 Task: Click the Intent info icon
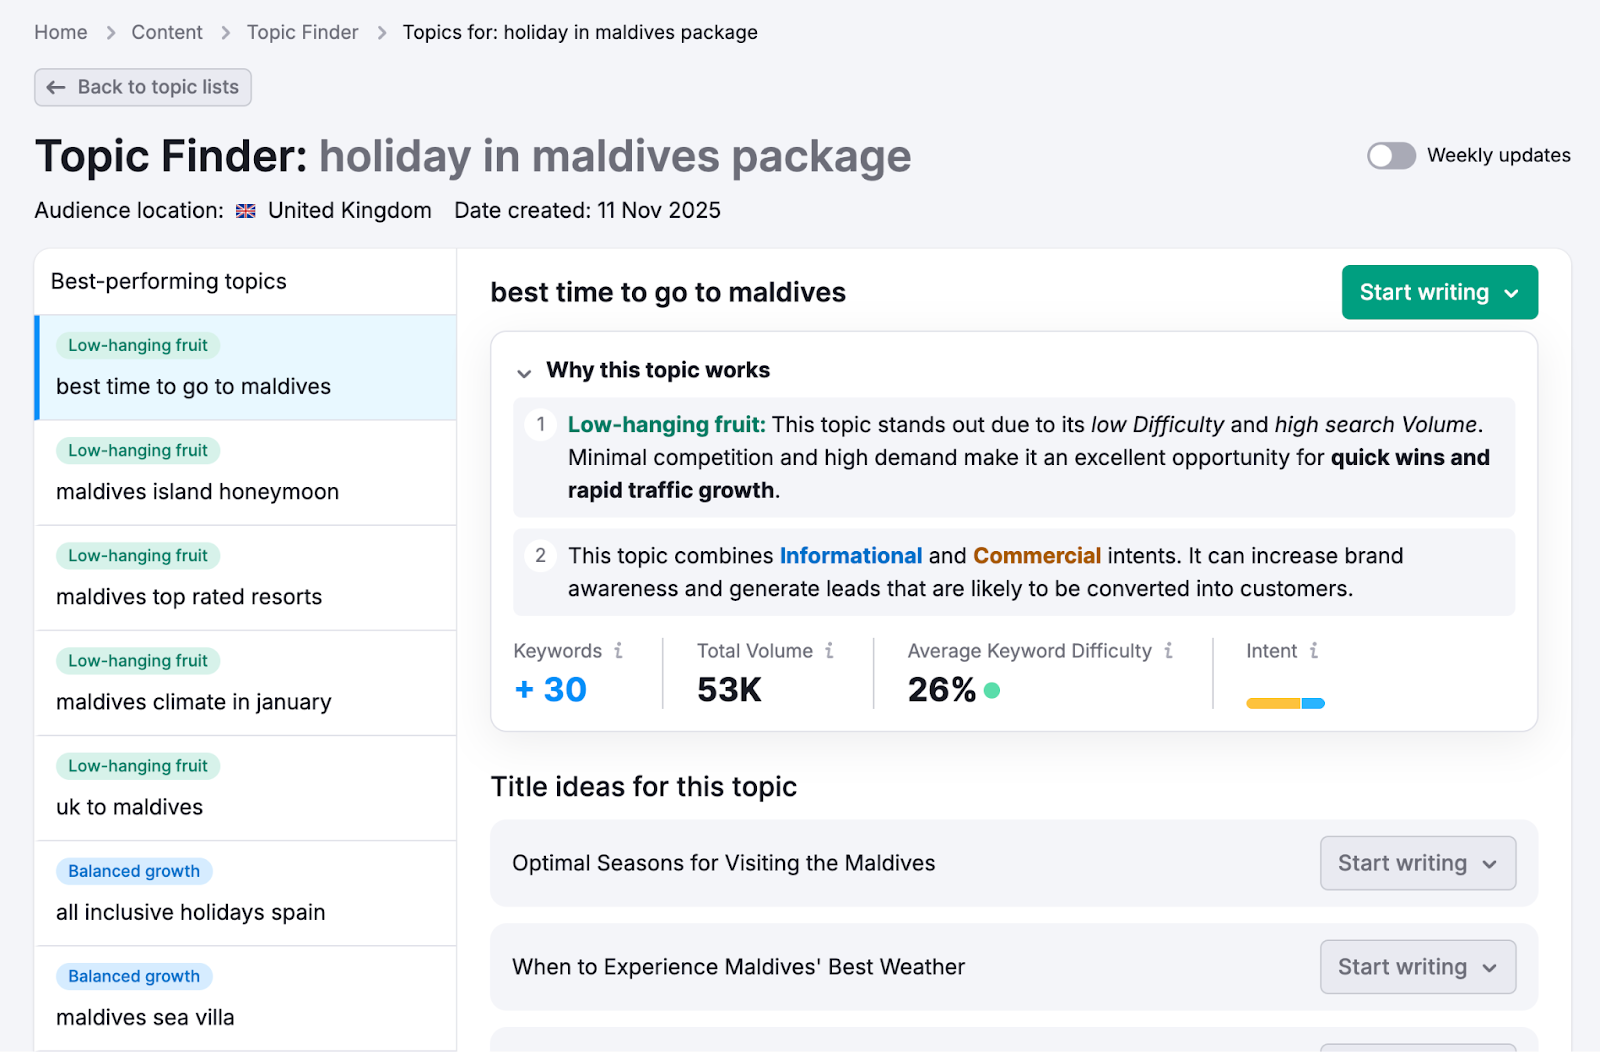(1313, 651)
